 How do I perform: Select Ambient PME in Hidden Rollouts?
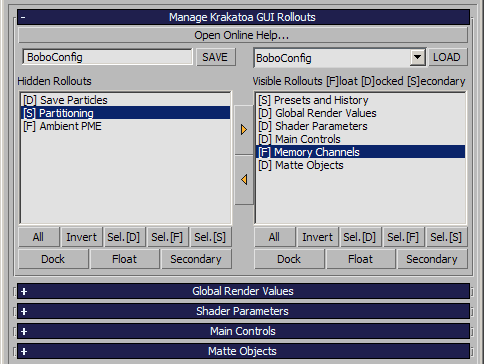click(126, 126)
